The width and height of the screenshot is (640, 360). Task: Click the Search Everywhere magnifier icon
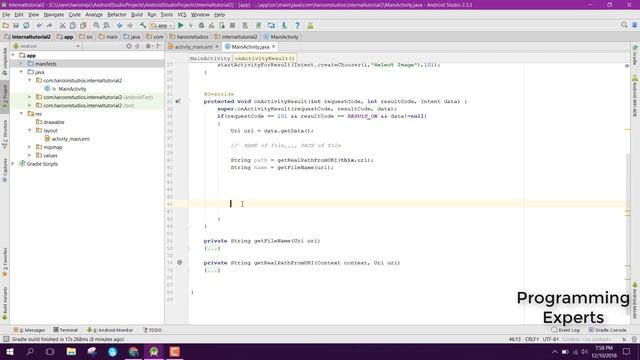pos(624,25)
